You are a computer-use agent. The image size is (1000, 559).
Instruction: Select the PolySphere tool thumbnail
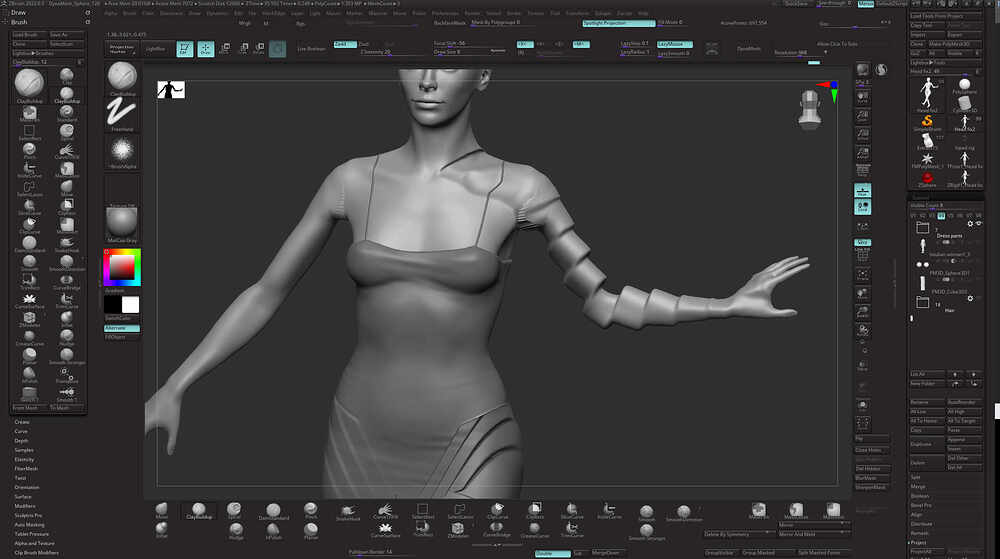(x=964, y=87)
